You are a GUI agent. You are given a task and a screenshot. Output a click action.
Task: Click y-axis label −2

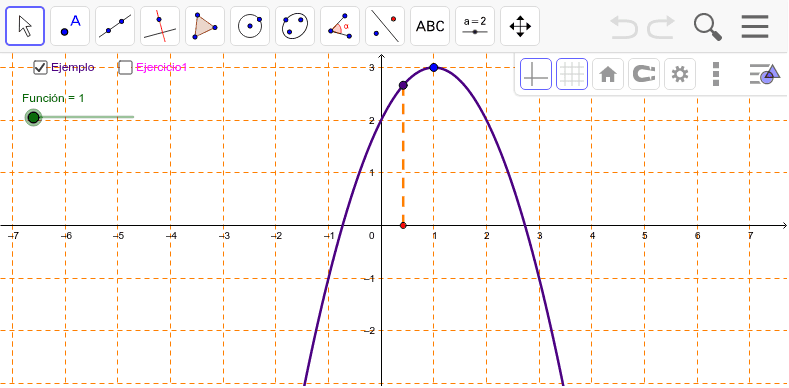click(370, 331)
